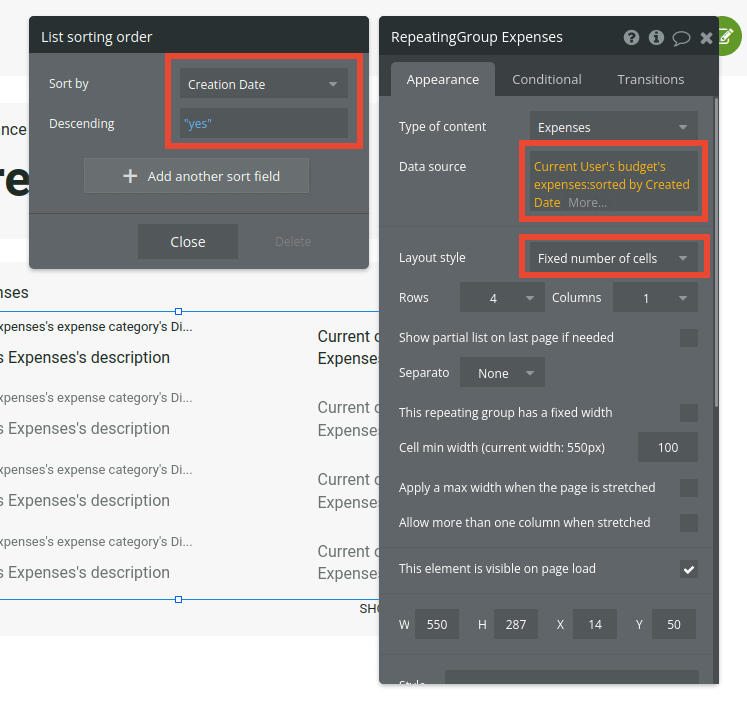Click the Delete button in sorting dialog
The width and height of the screenshot is (747, 702).
pos(293,242)
